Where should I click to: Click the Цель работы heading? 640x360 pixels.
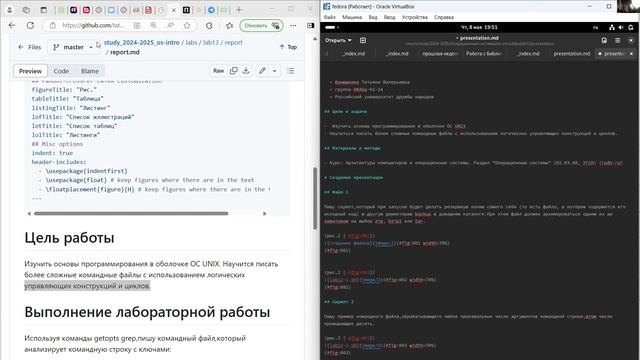tap(69, 238)
